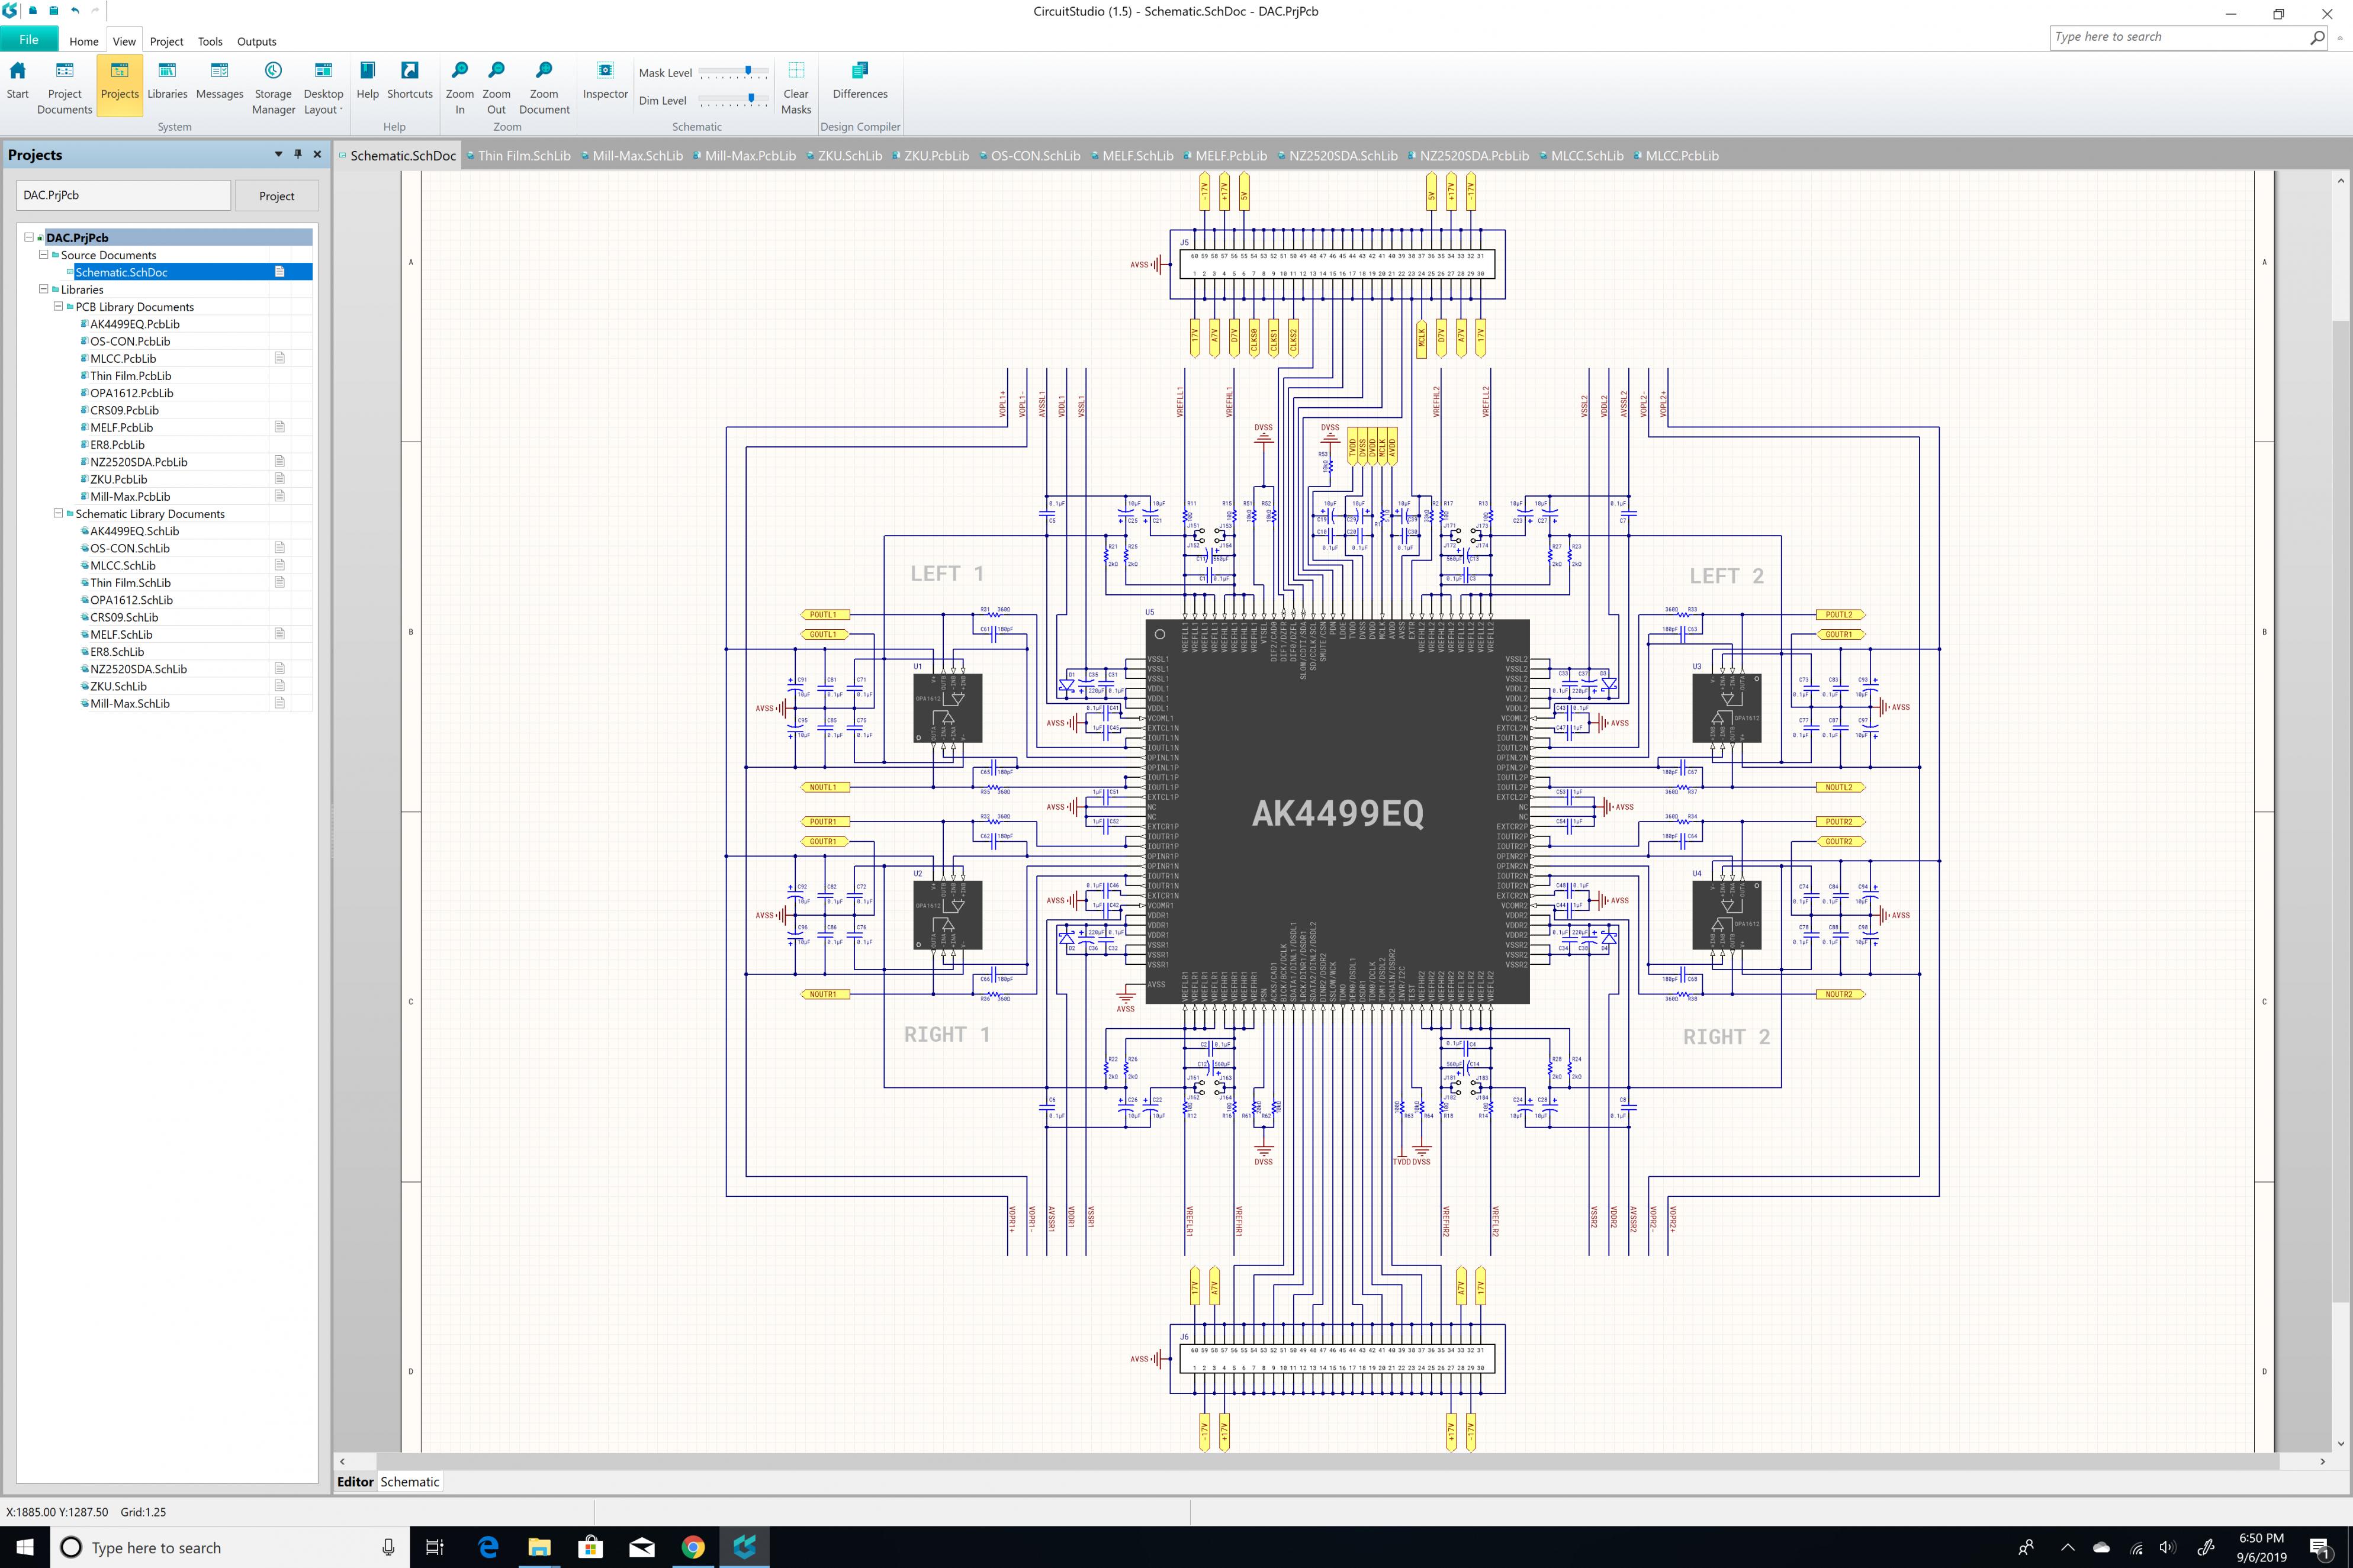Click the search magnifier icon
This screenshot has height=1568, width=2353.
[x=2317, y=37]
